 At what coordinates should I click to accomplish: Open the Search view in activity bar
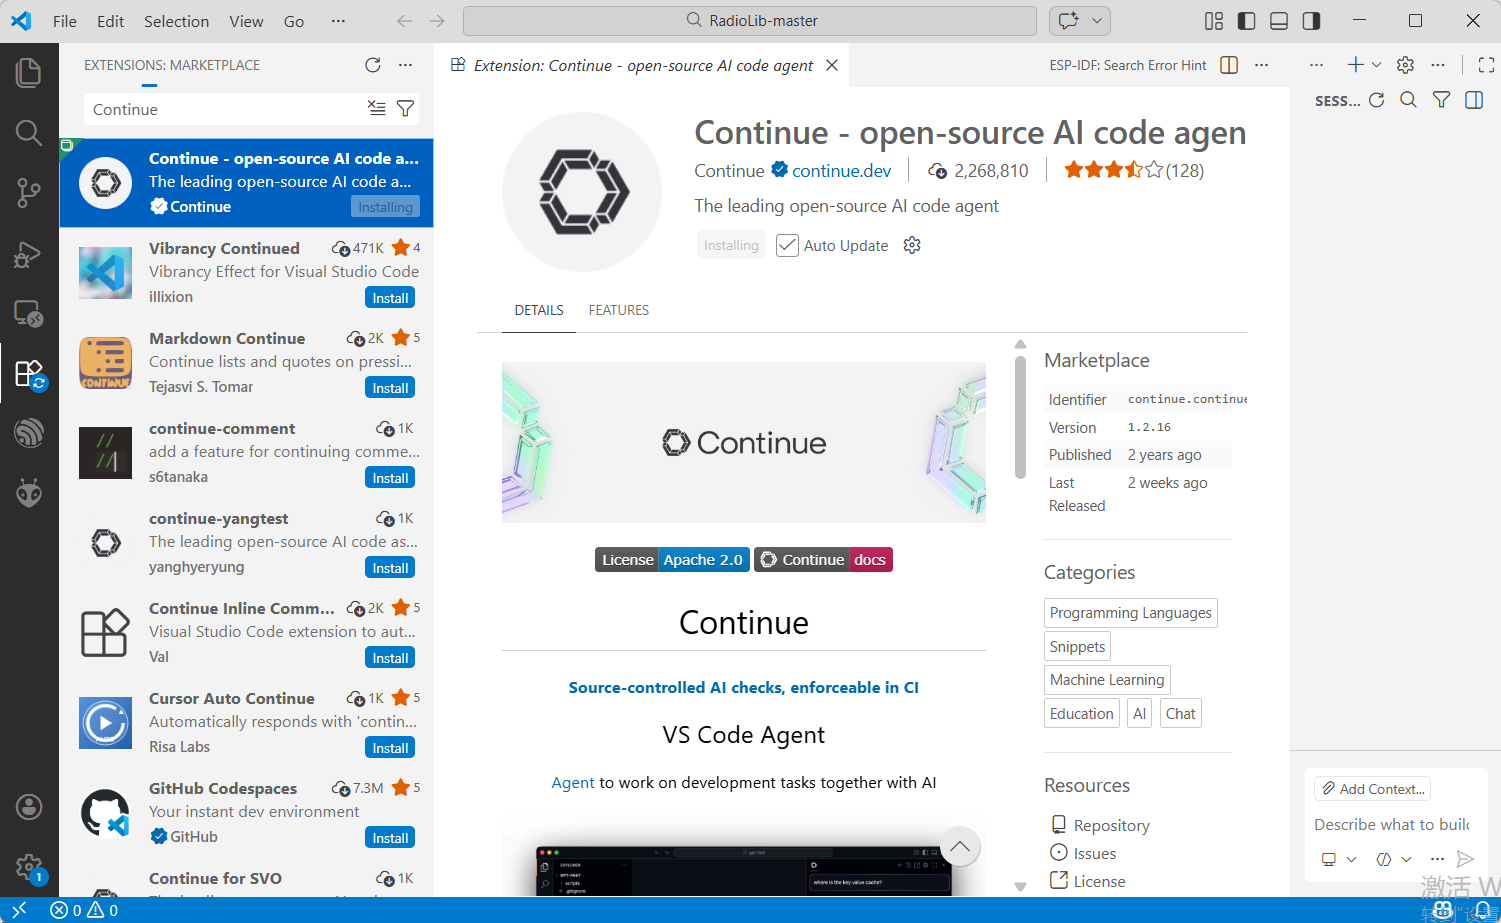coord(29,132)
